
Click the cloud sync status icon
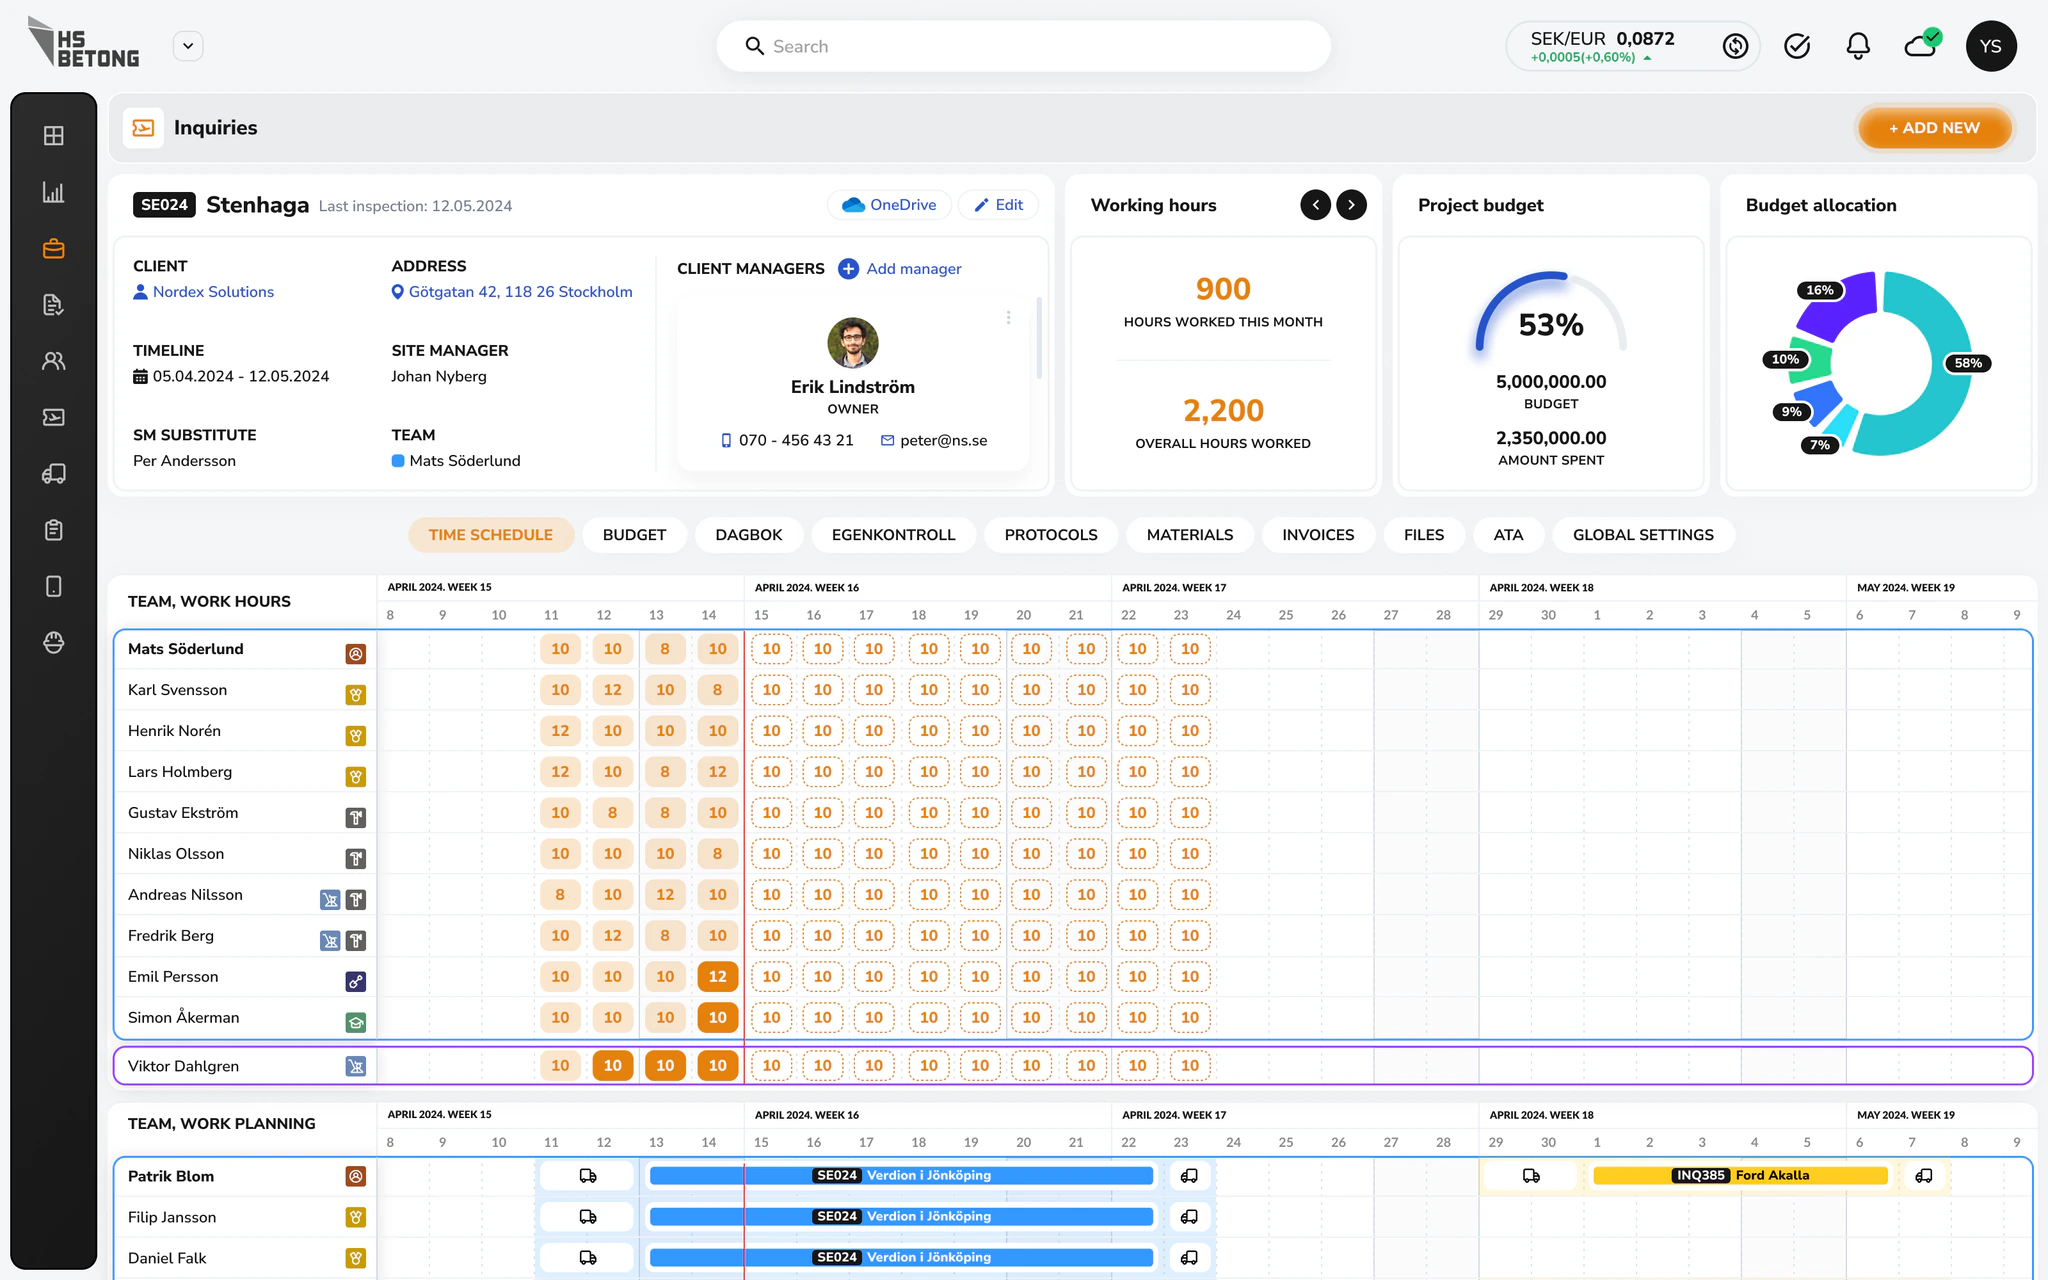(1921, 45)
